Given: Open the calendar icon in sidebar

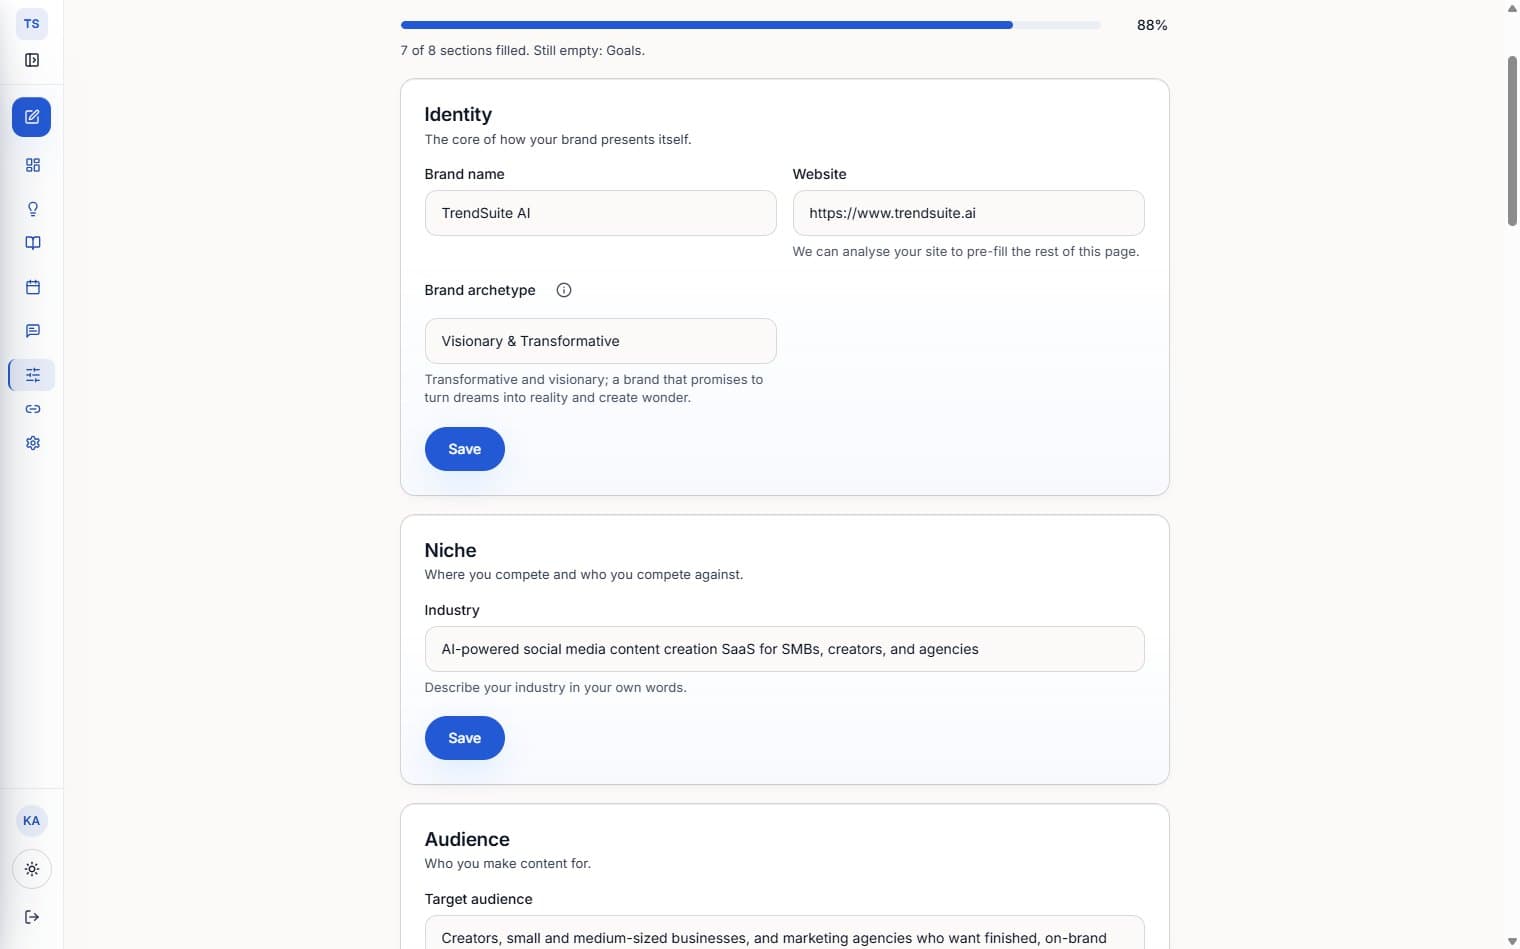Looking at the screenshot, I should tap(33, 287).
